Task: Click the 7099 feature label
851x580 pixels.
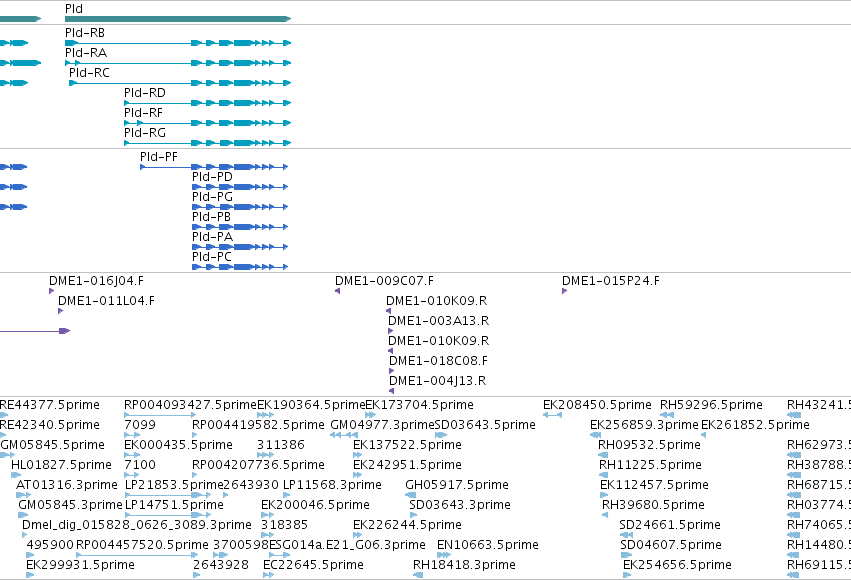Action: 140,425
